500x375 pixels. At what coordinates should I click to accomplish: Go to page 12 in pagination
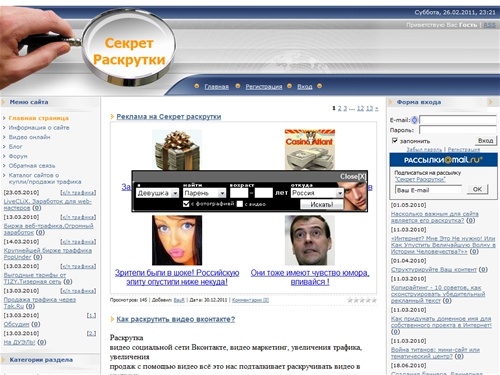pos(360,108)
